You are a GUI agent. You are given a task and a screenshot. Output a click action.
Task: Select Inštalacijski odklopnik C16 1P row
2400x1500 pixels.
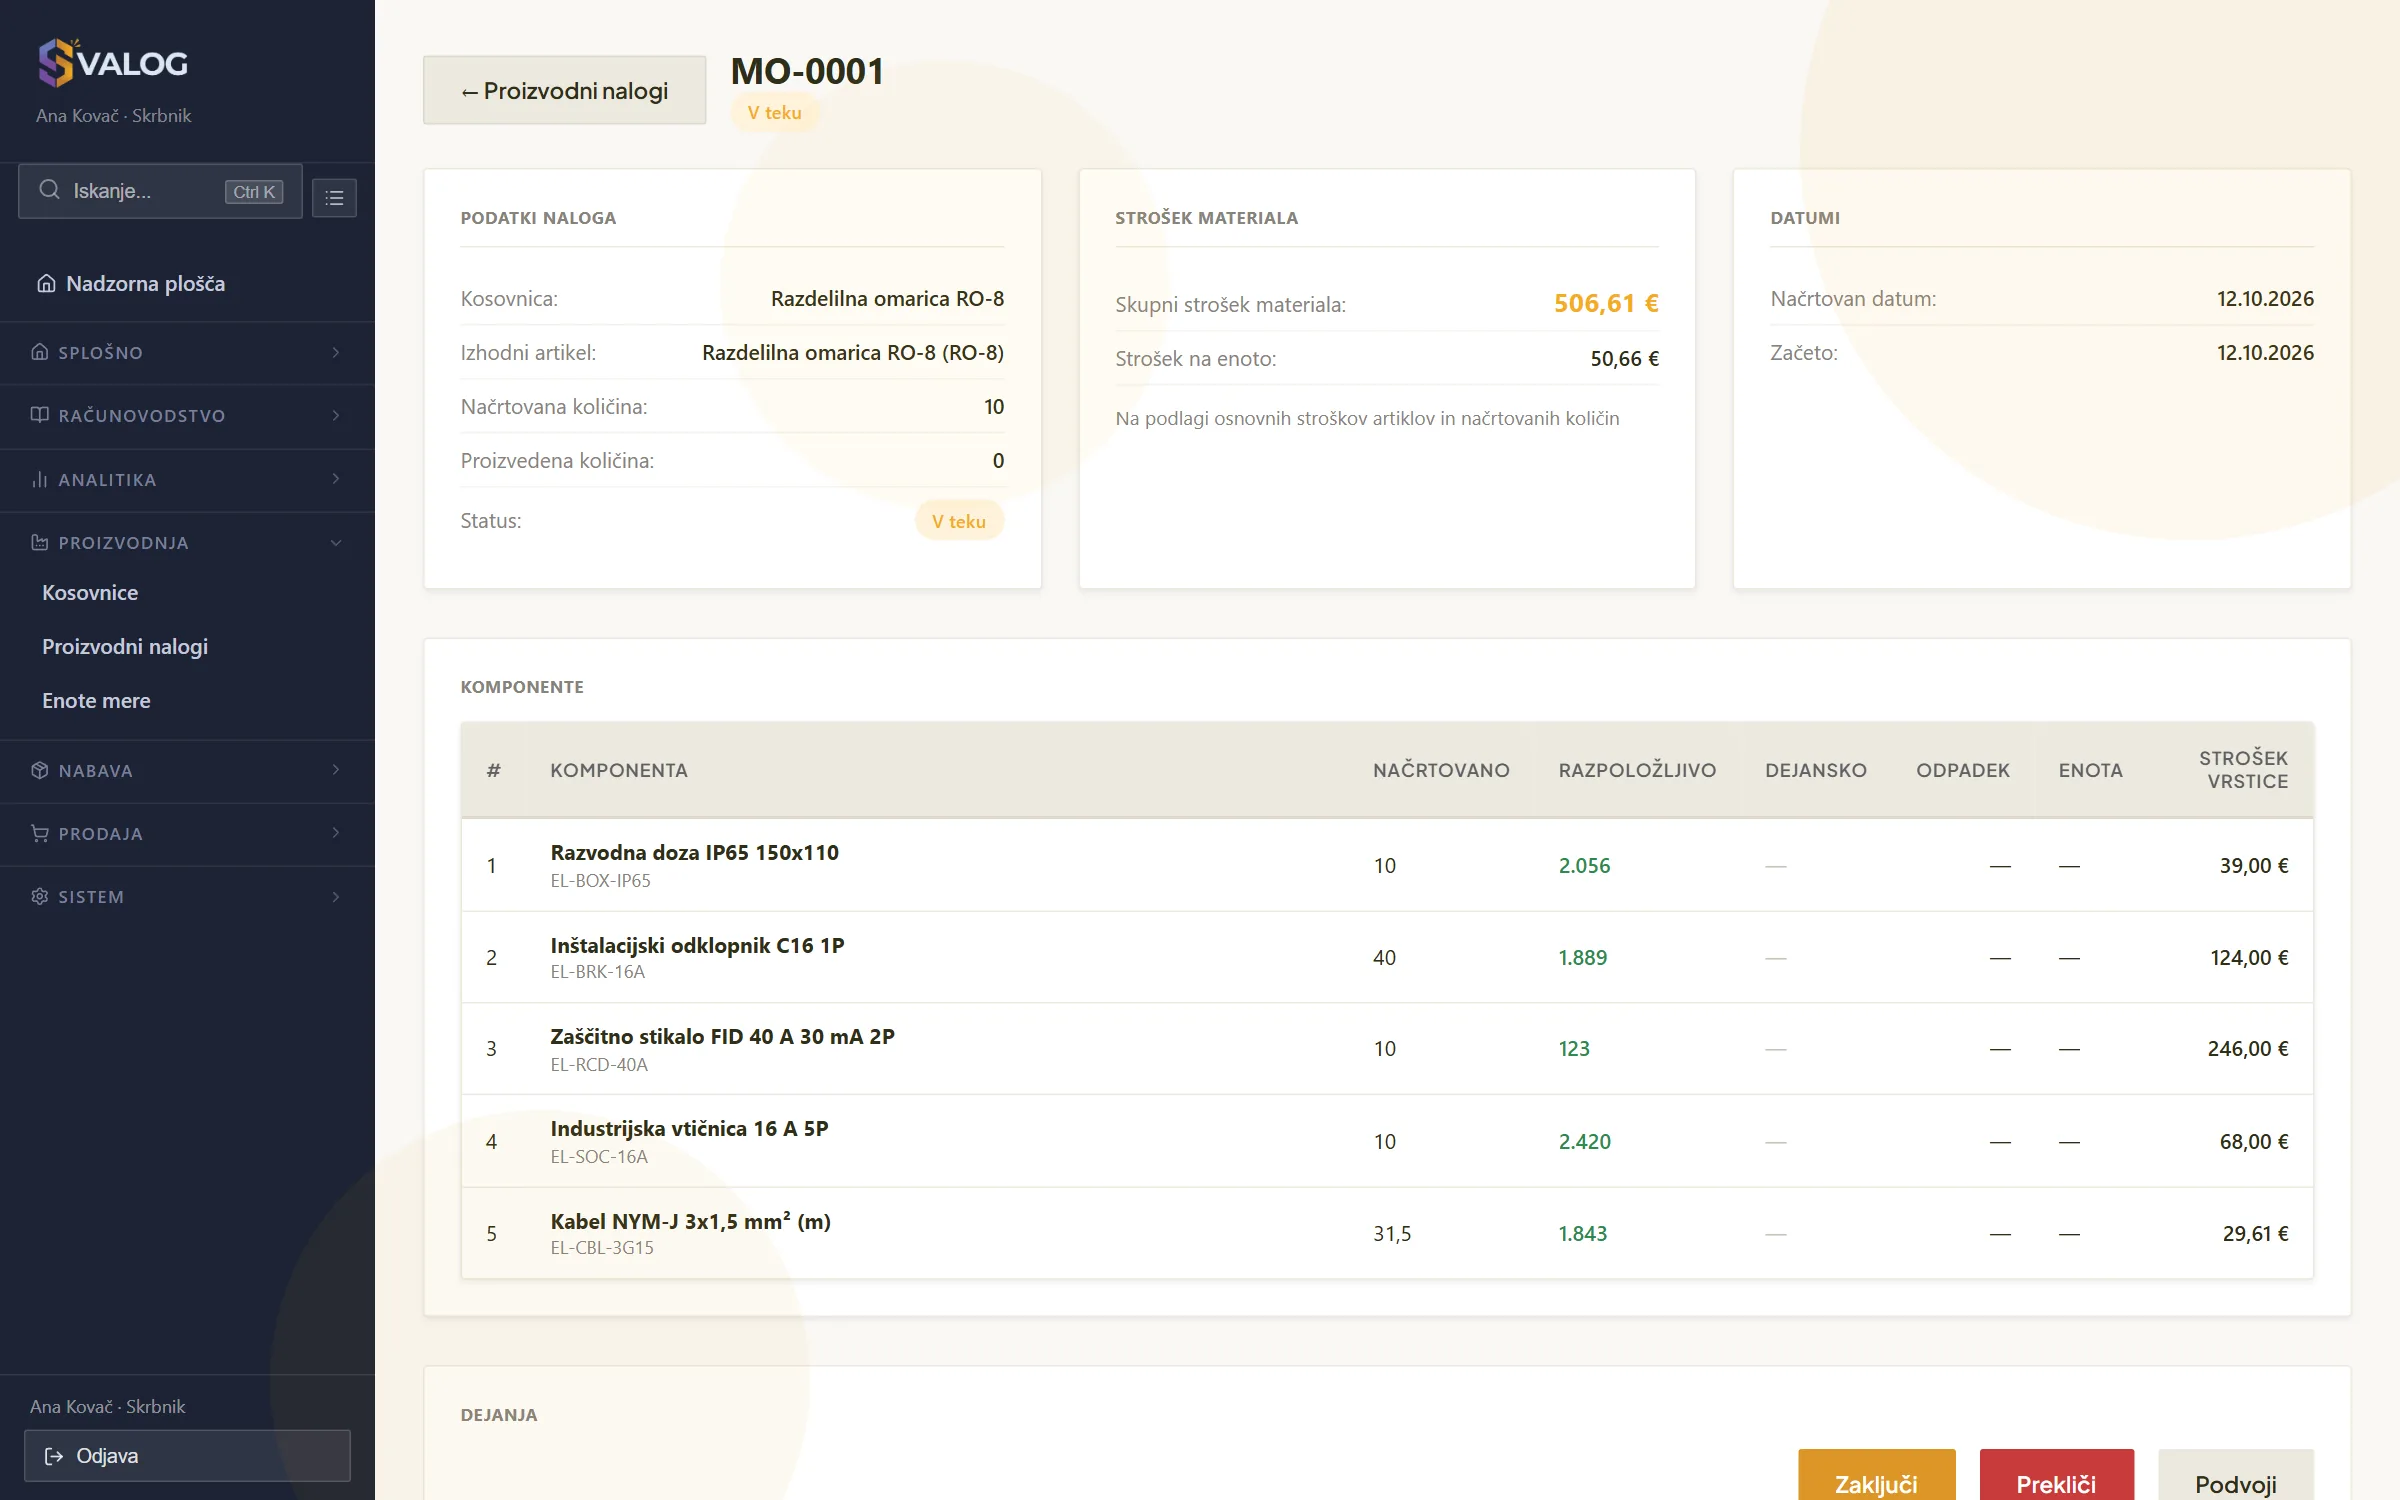(1387, 957)
